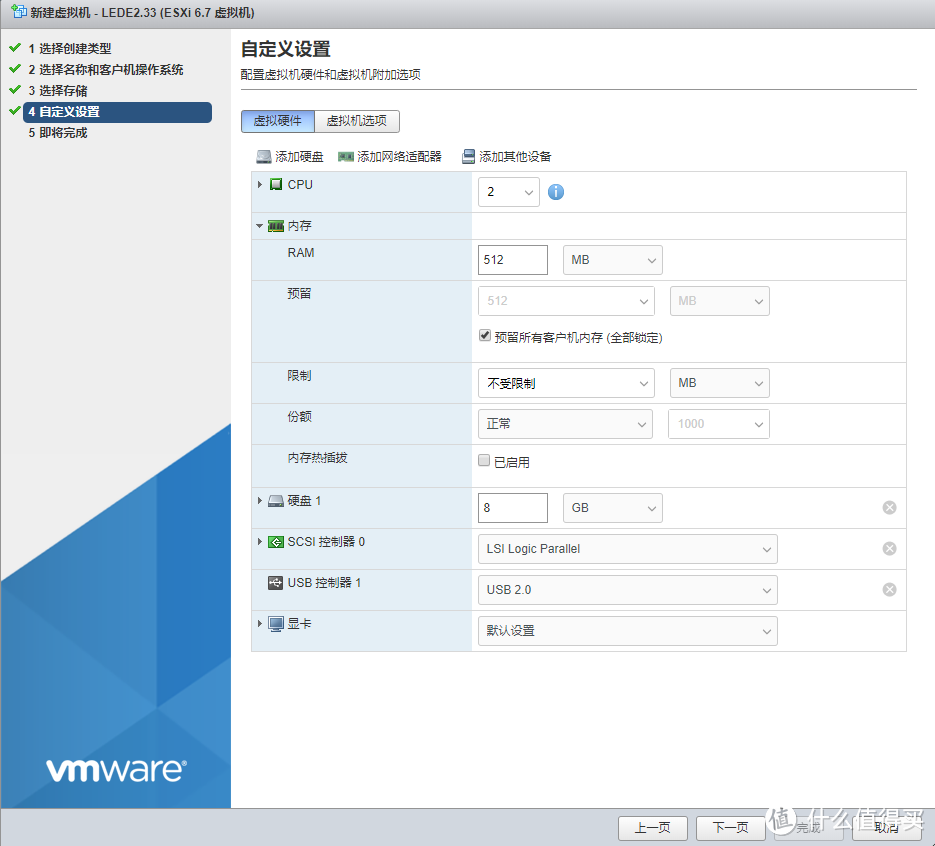Click the 上一页 button
The image size is (935, 846).
[652, 828]
